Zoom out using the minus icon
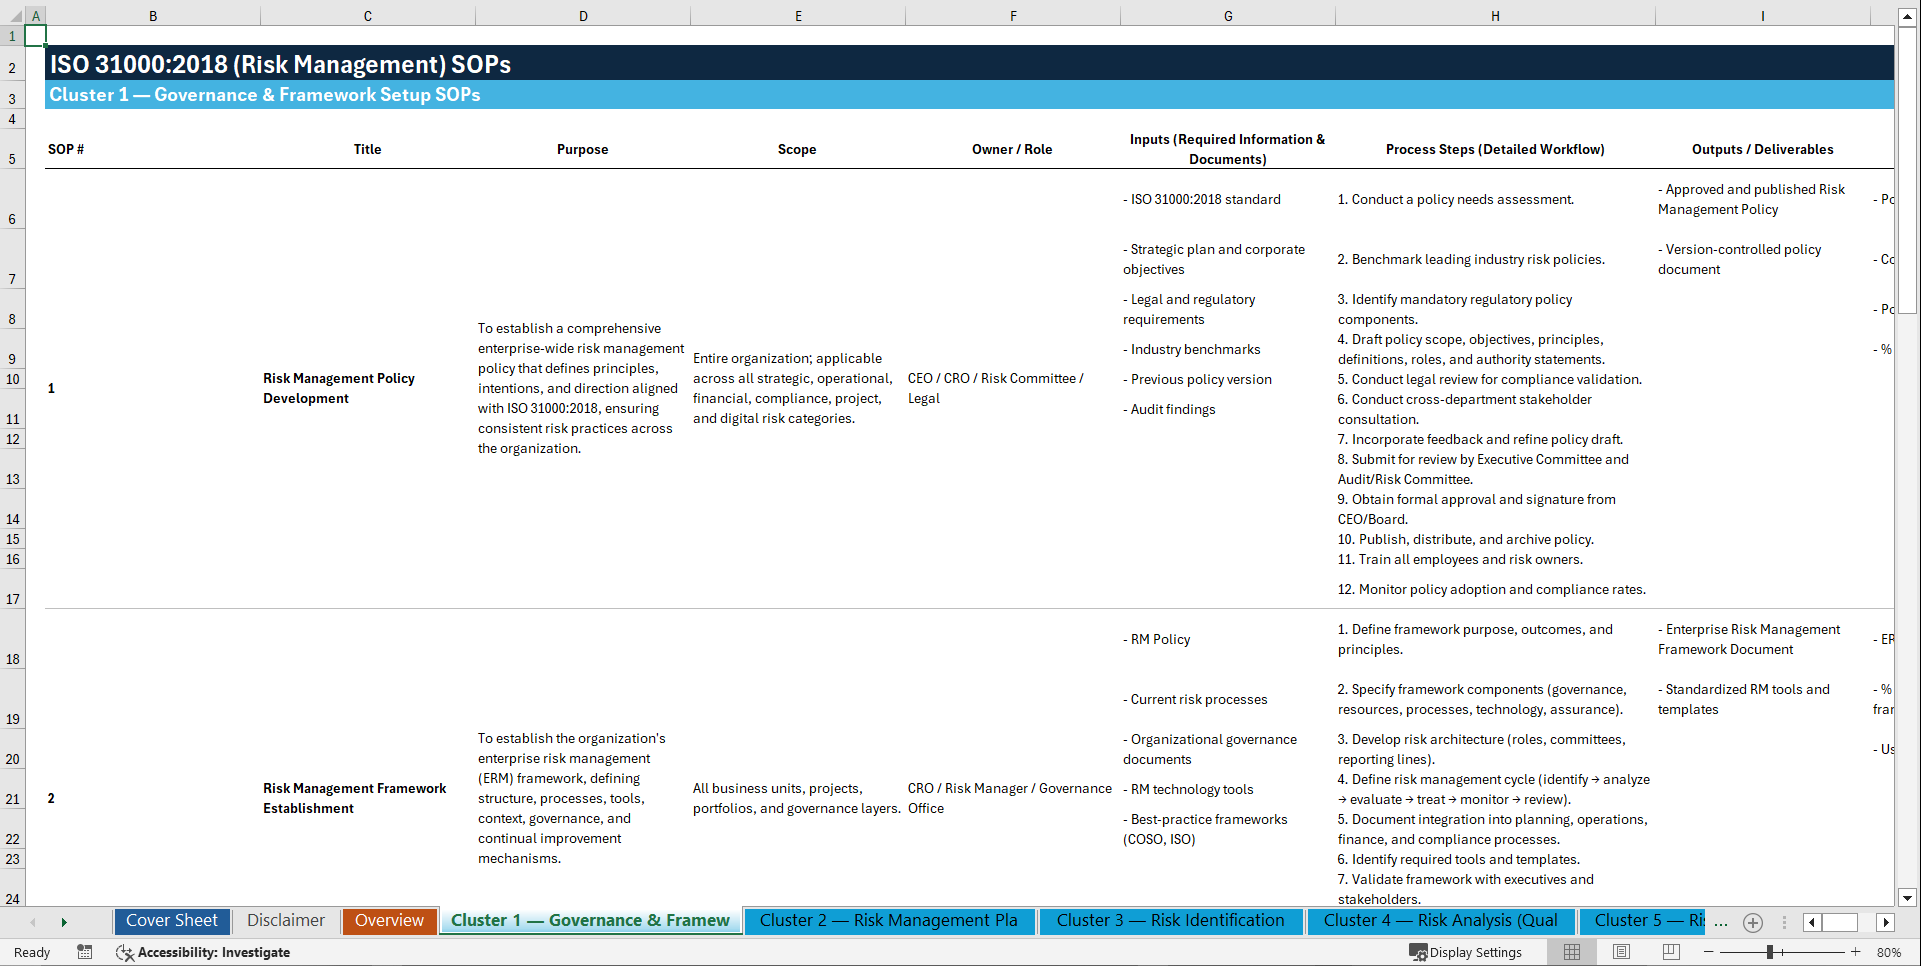This screenshot has width=1921, height=966. pyautogui.click(x=1710, y=952)
